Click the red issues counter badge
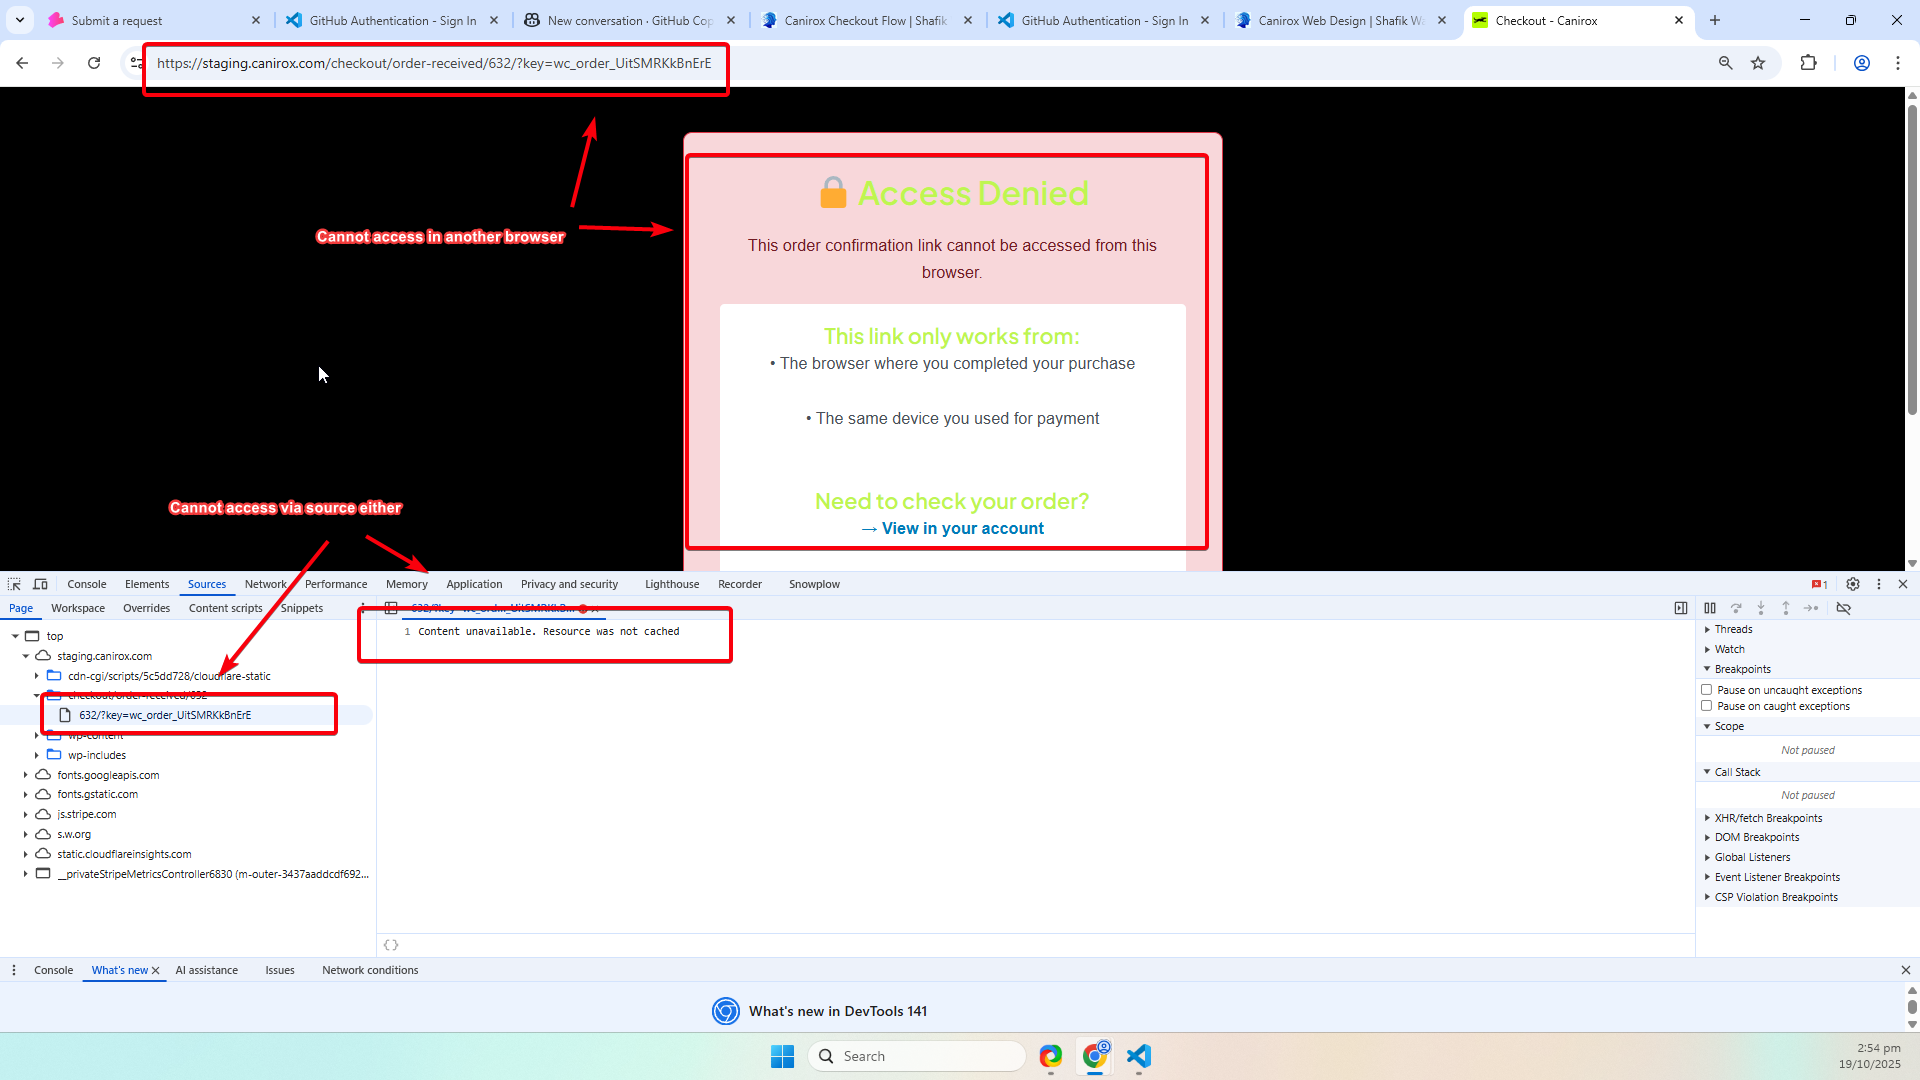This screenshot has width=1920, height=1080. [1819, 584]
